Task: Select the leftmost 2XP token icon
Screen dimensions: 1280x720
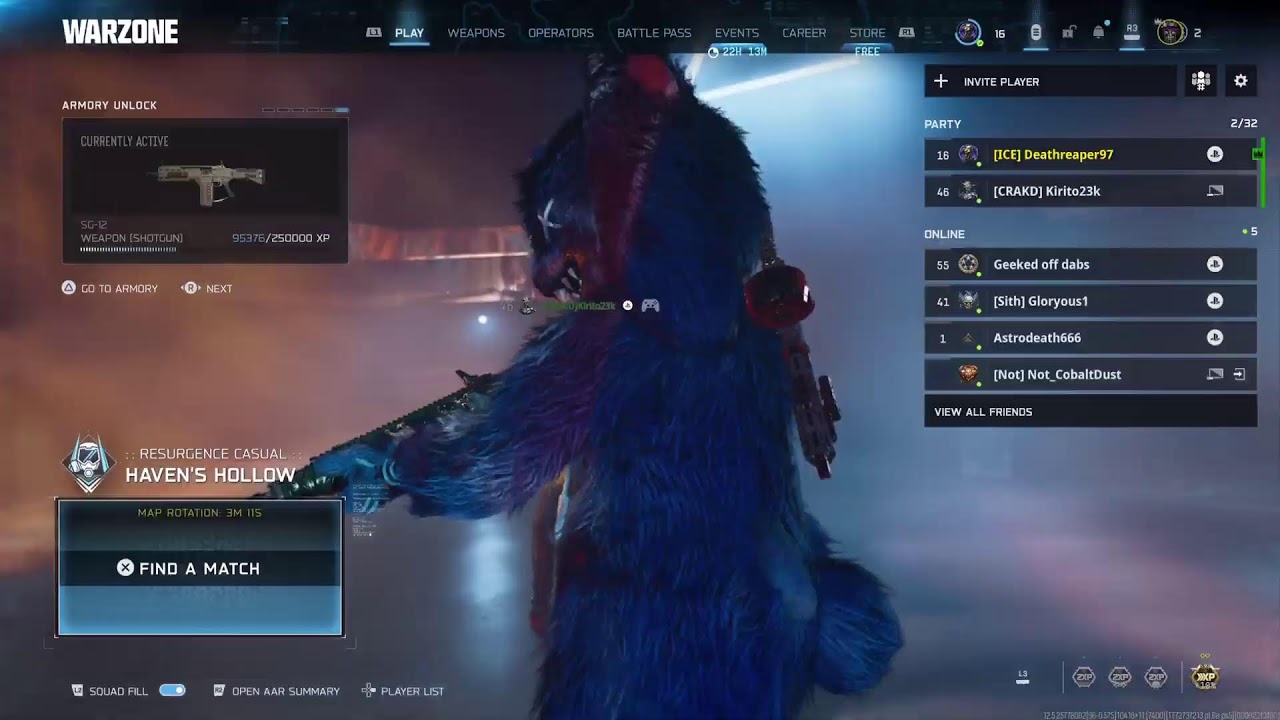Action: (1084, 677)
